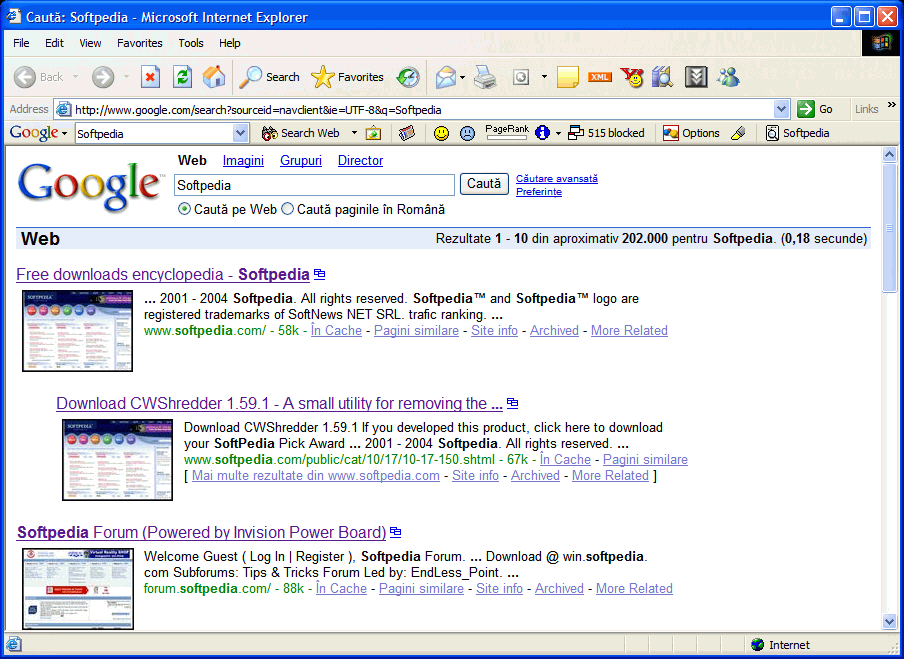Select the Caută pe Web radio button
This screenshot has height=659, width=904.
click(184, 209)
